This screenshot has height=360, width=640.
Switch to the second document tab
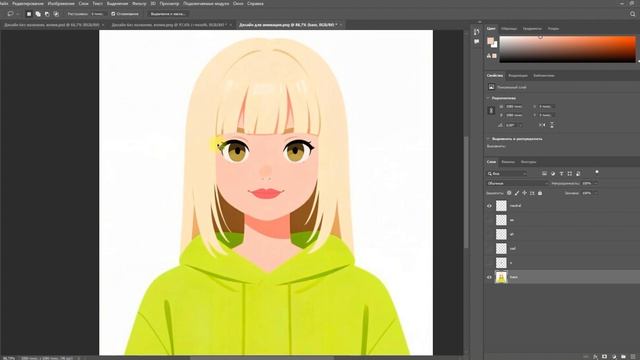click(169, 25)
